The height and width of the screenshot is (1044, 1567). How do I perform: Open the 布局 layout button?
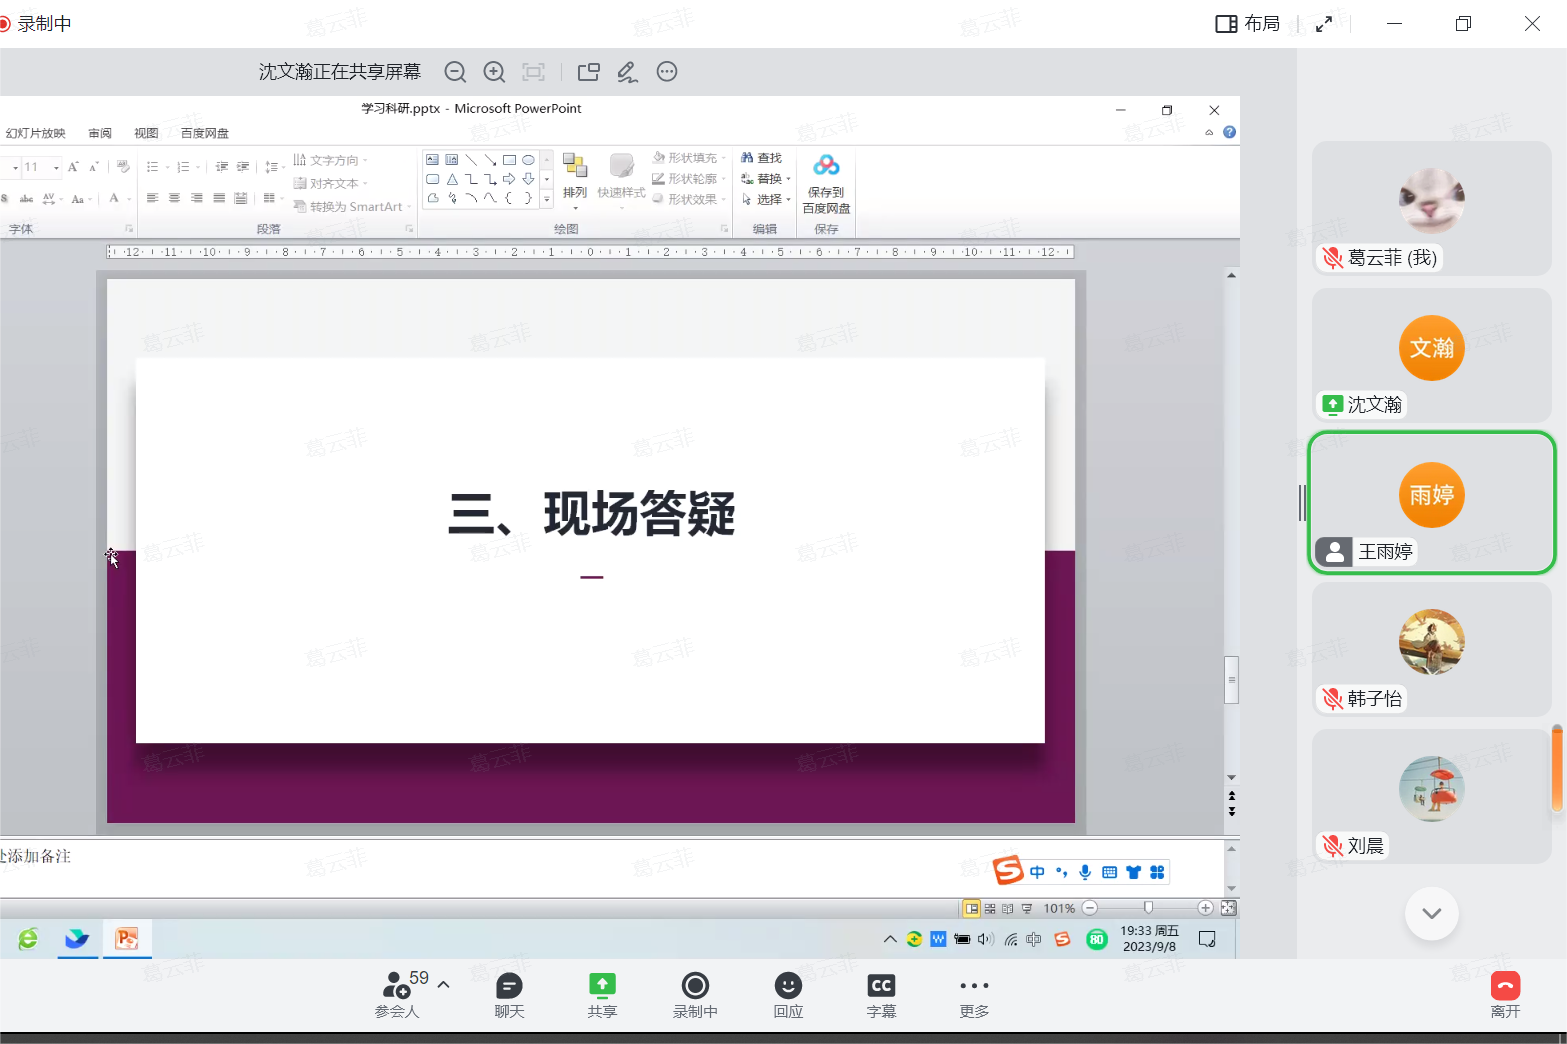tap(1247, 24)
